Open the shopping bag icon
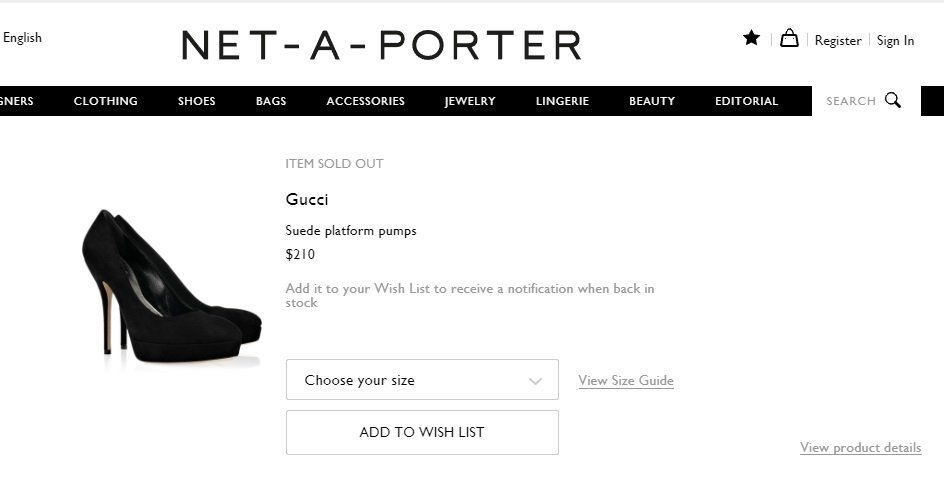Viewport: 944px width, 490px height. click(x=789, y=38)
